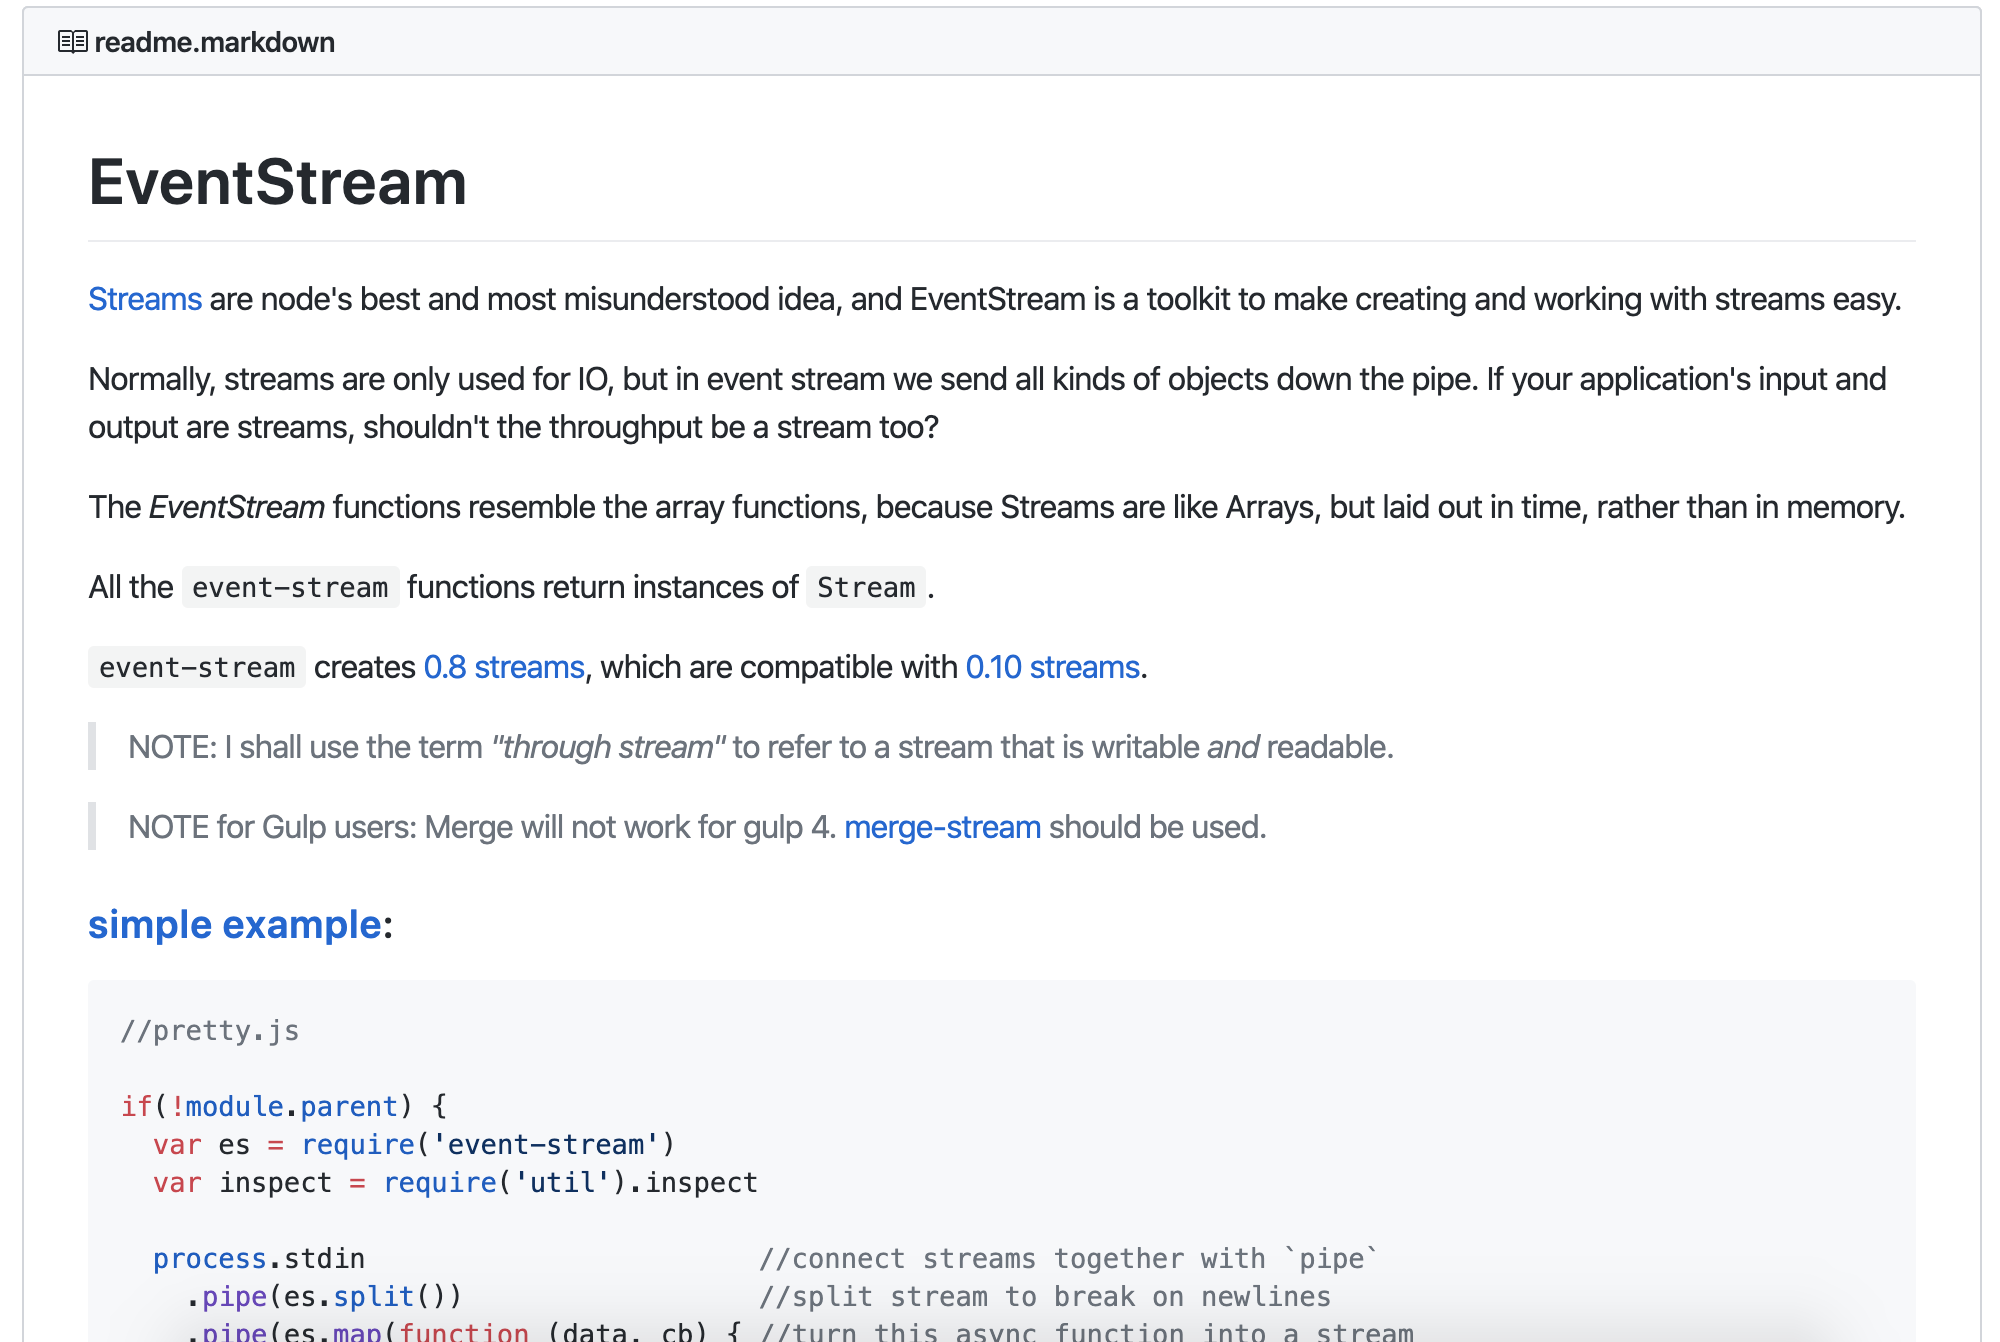Click event-stream inline code after 'All the'

click(290, 587)
